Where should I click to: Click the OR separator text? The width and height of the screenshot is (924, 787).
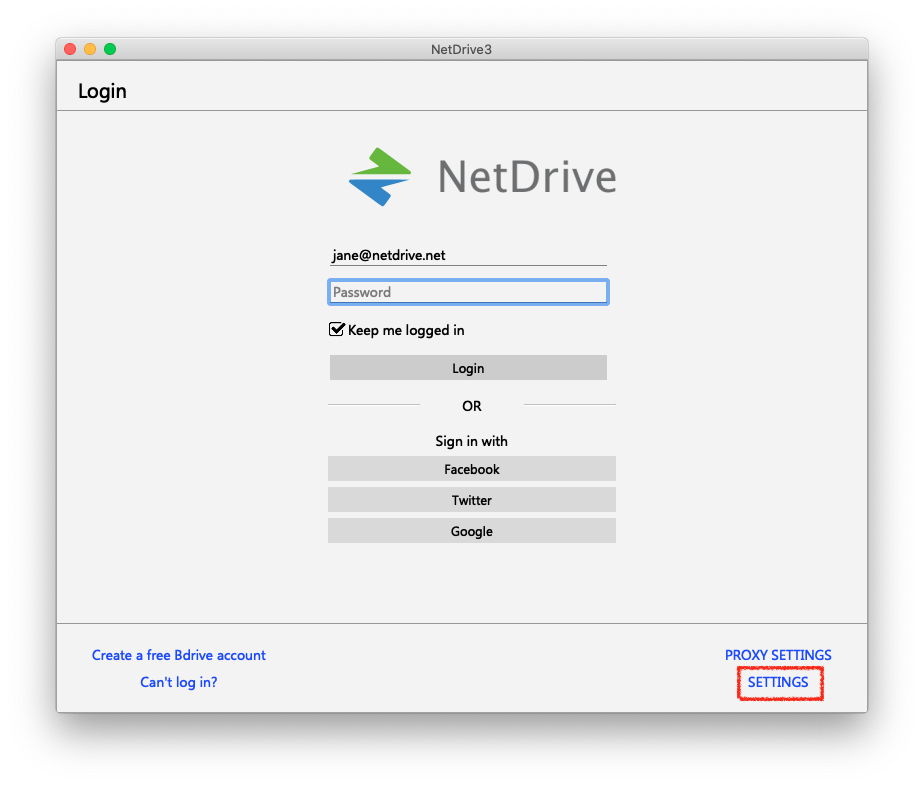tap(471, 406)
